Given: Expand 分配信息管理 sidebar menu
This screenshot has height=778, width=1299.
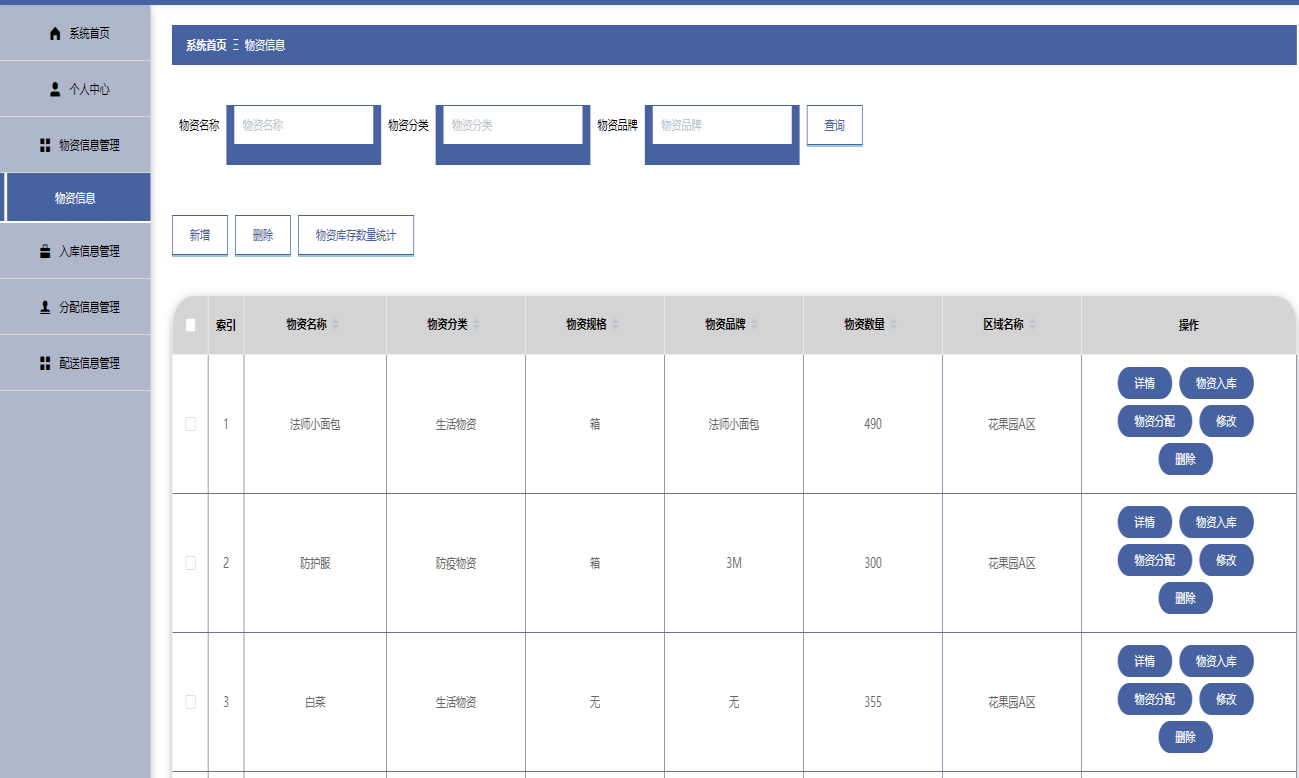Looking at the screenshot, I should (x=75, y=307).
